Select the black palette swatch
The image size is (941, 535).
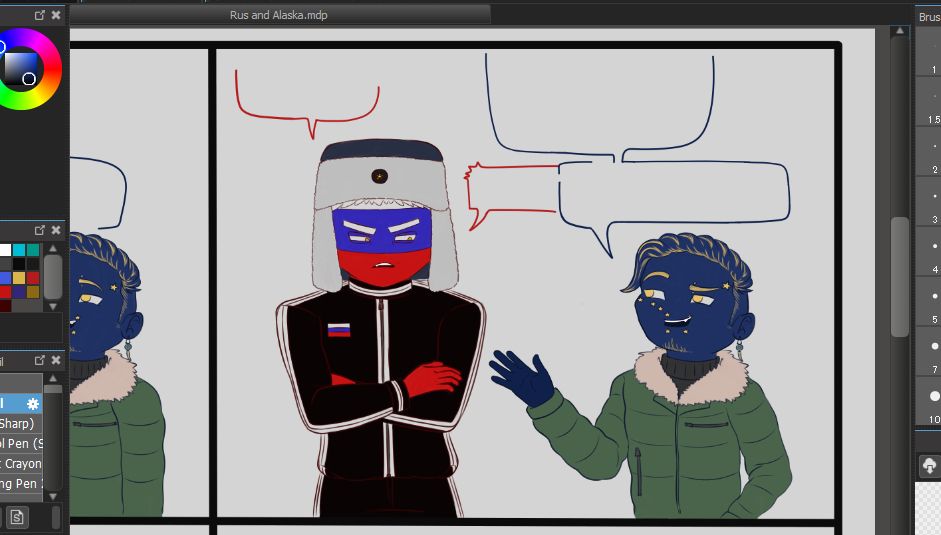[x=19, y=264]
